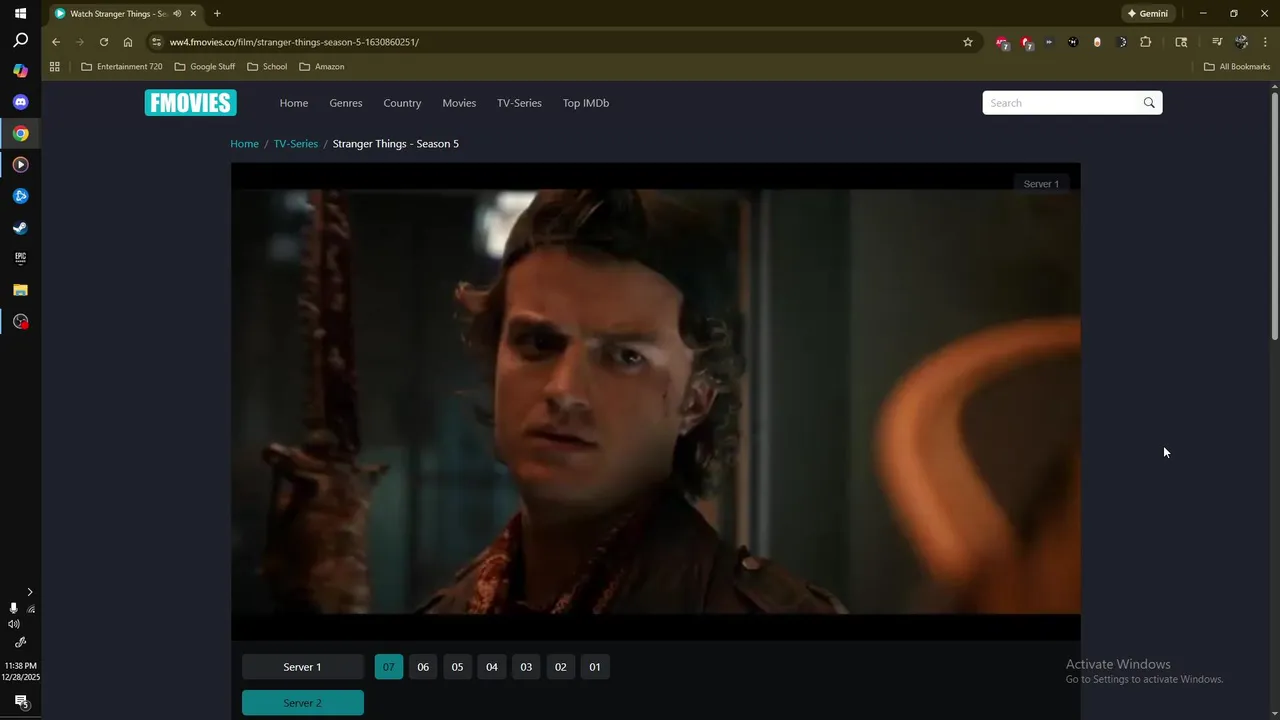Open the media controls music-note icon
Screen dimensions: 1280x720
click(x=1217, y=42)
